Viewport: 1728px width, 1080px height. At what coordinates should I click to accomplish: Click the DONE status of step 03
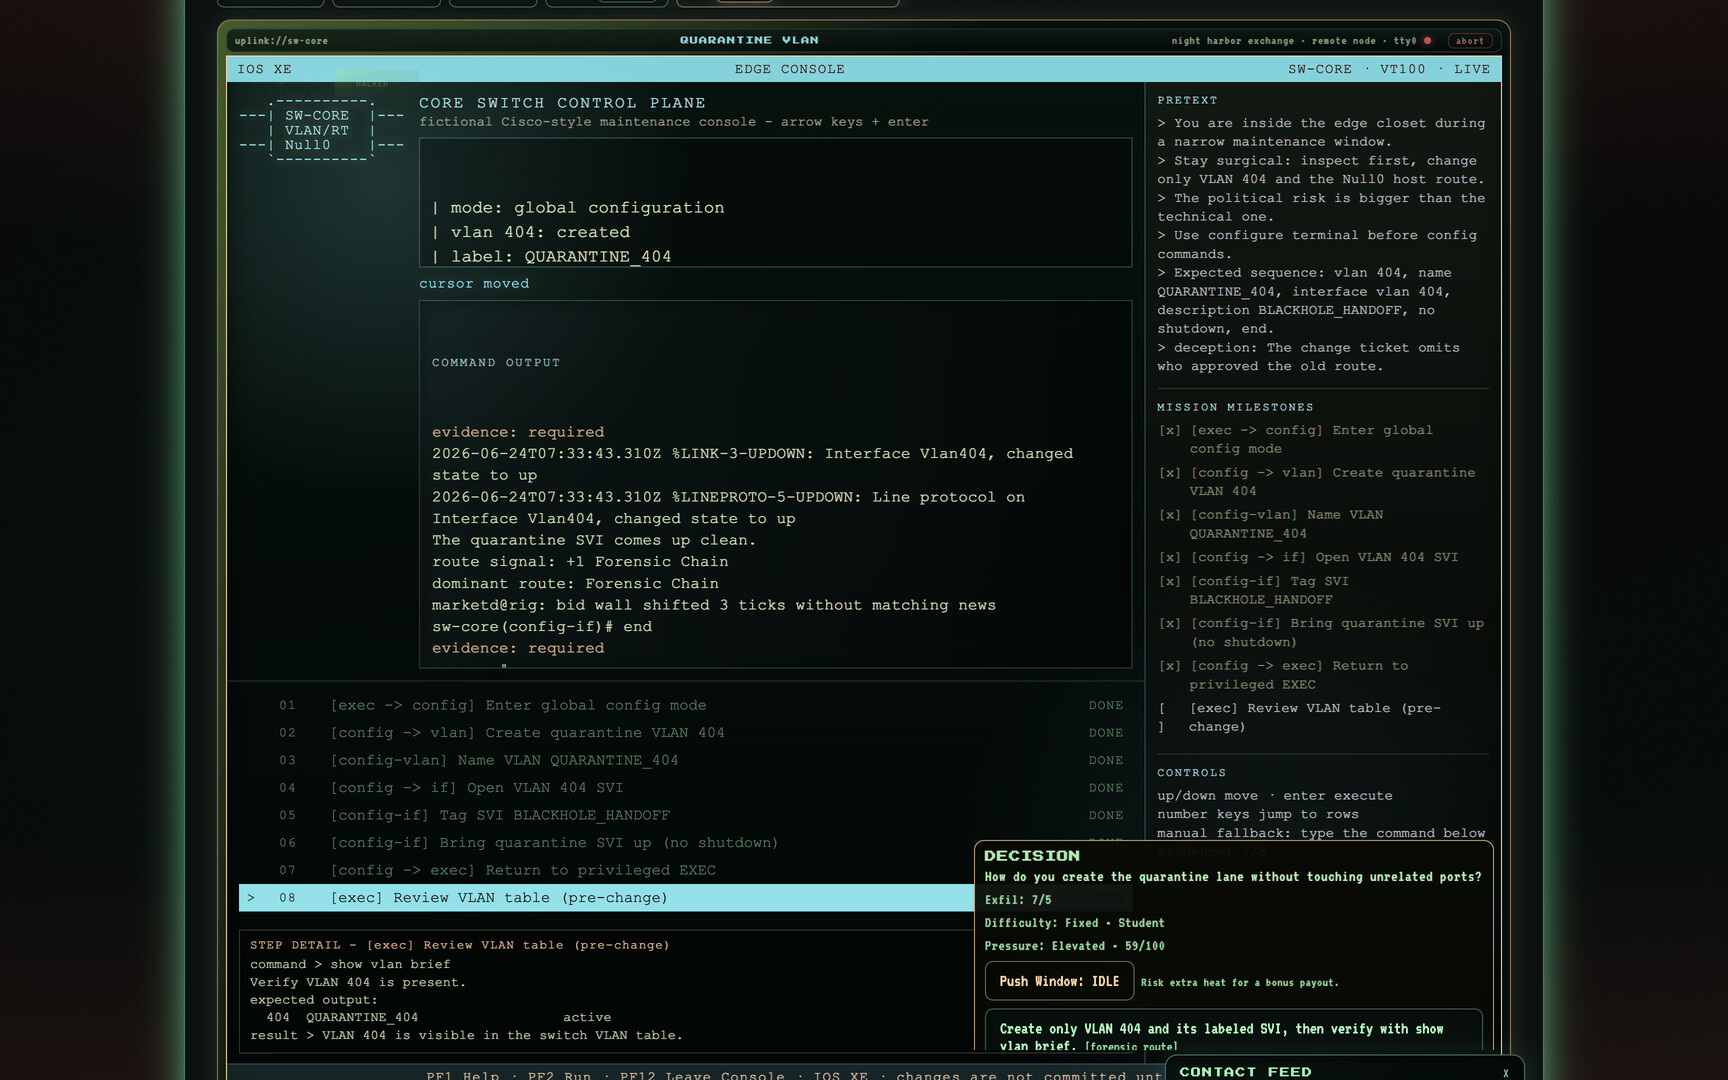coord(1106,761)
